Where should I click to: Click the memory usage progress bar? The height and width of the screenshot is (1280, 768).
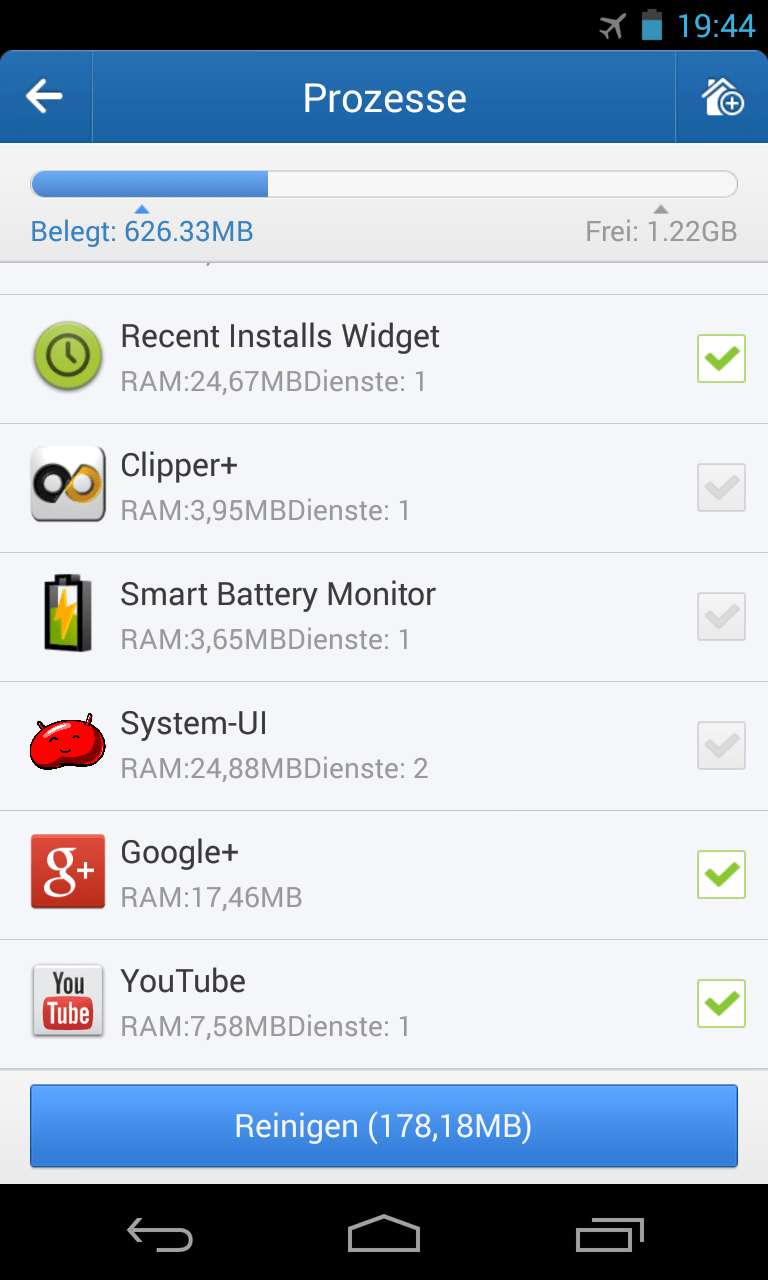[384, 184]
